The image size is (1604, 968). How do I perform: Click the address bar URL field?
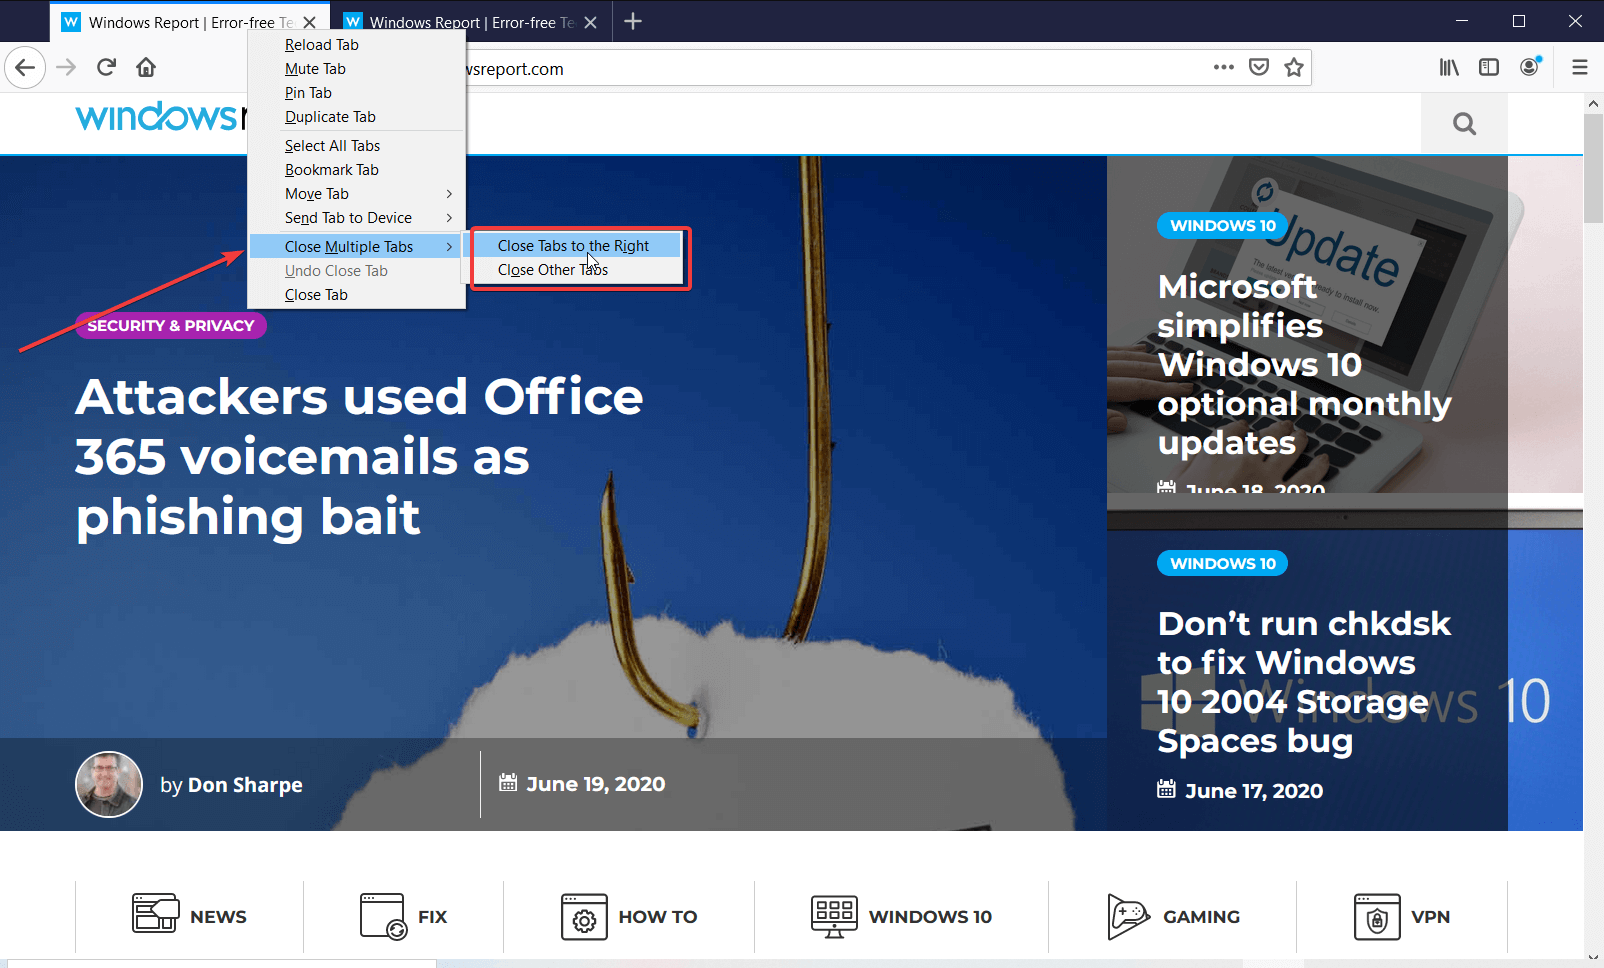pyautogui.click(x=830, y=68)
